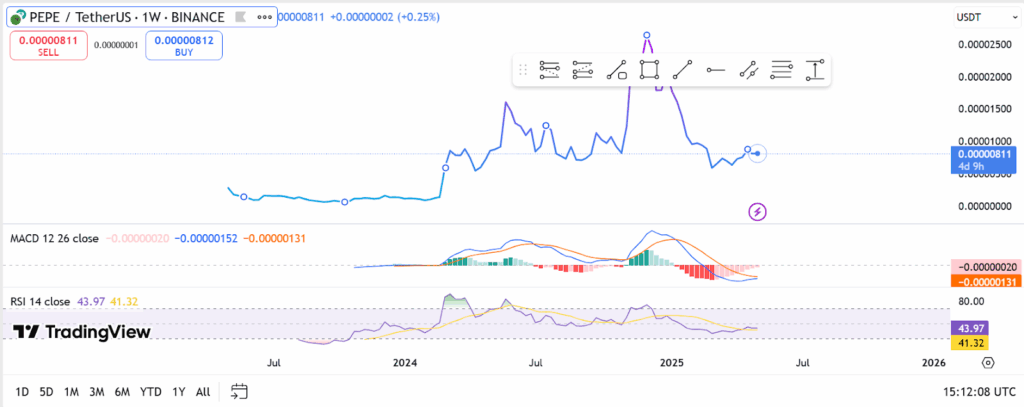The height and width of the screenshot is (407, 1024).
Task: Switch to the 6M time range
Action: click(122, 392)
